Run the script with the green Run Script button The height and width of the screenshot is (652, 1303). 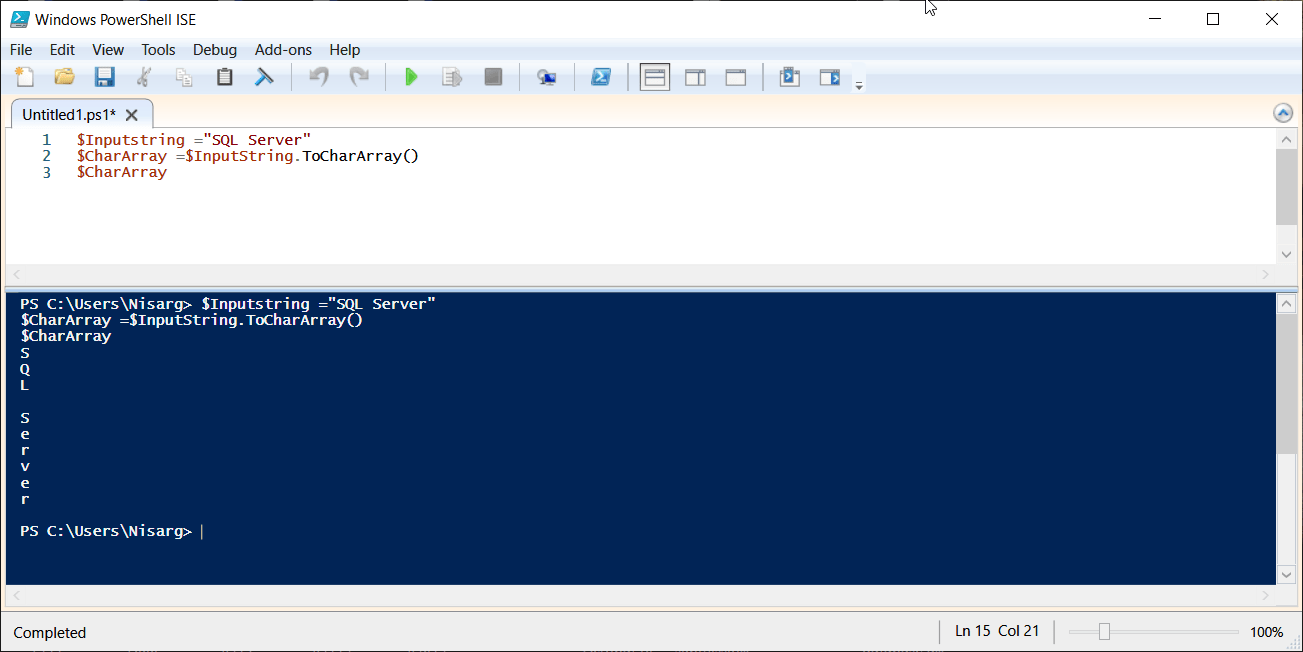coord(411,76)
